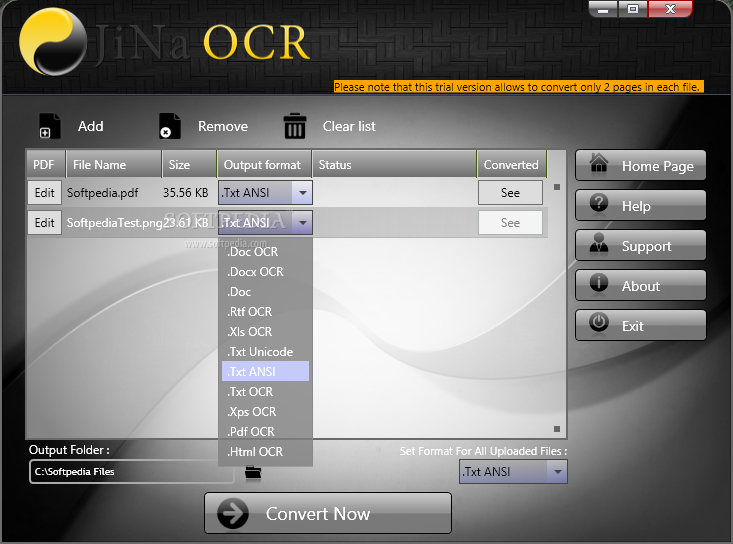Viewport: 733px width, 544px height.
Task: Click the Output Folder path field
Action: coord(131,472)
